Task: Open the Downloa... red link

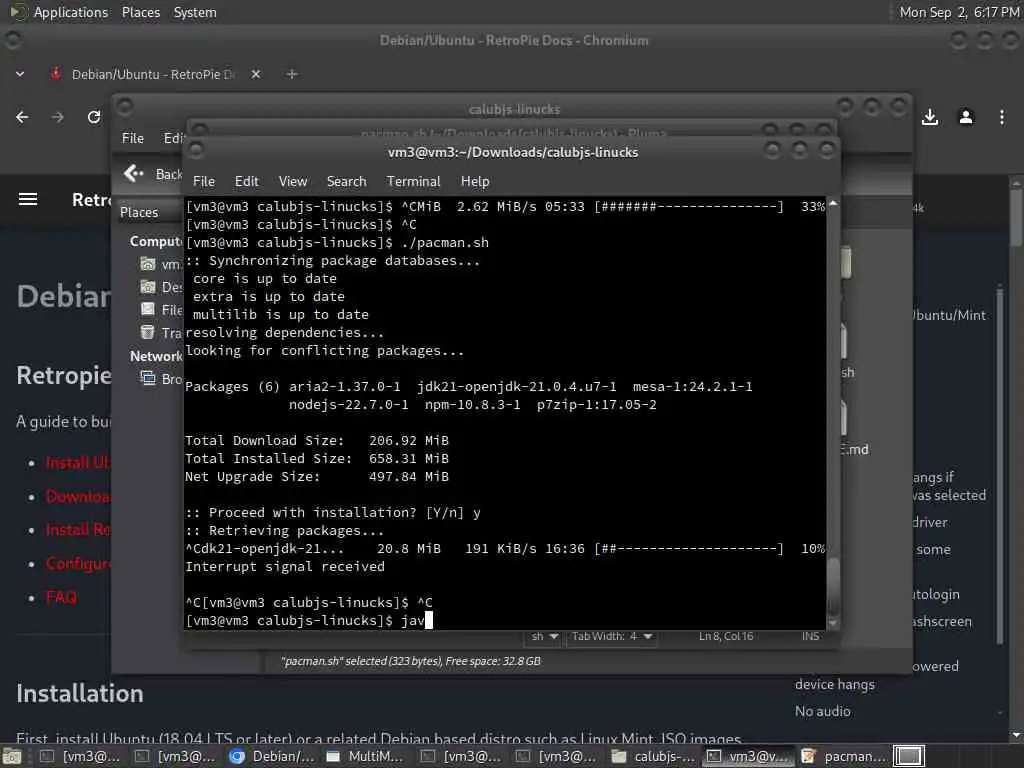Action: coord(78,496)
